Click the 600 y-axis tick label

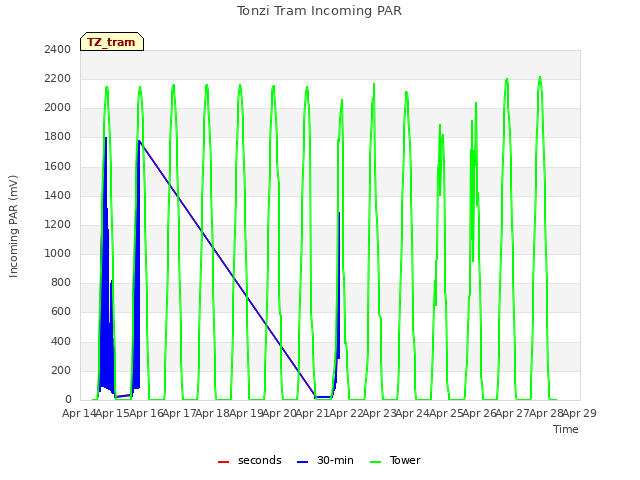(61, 311)
